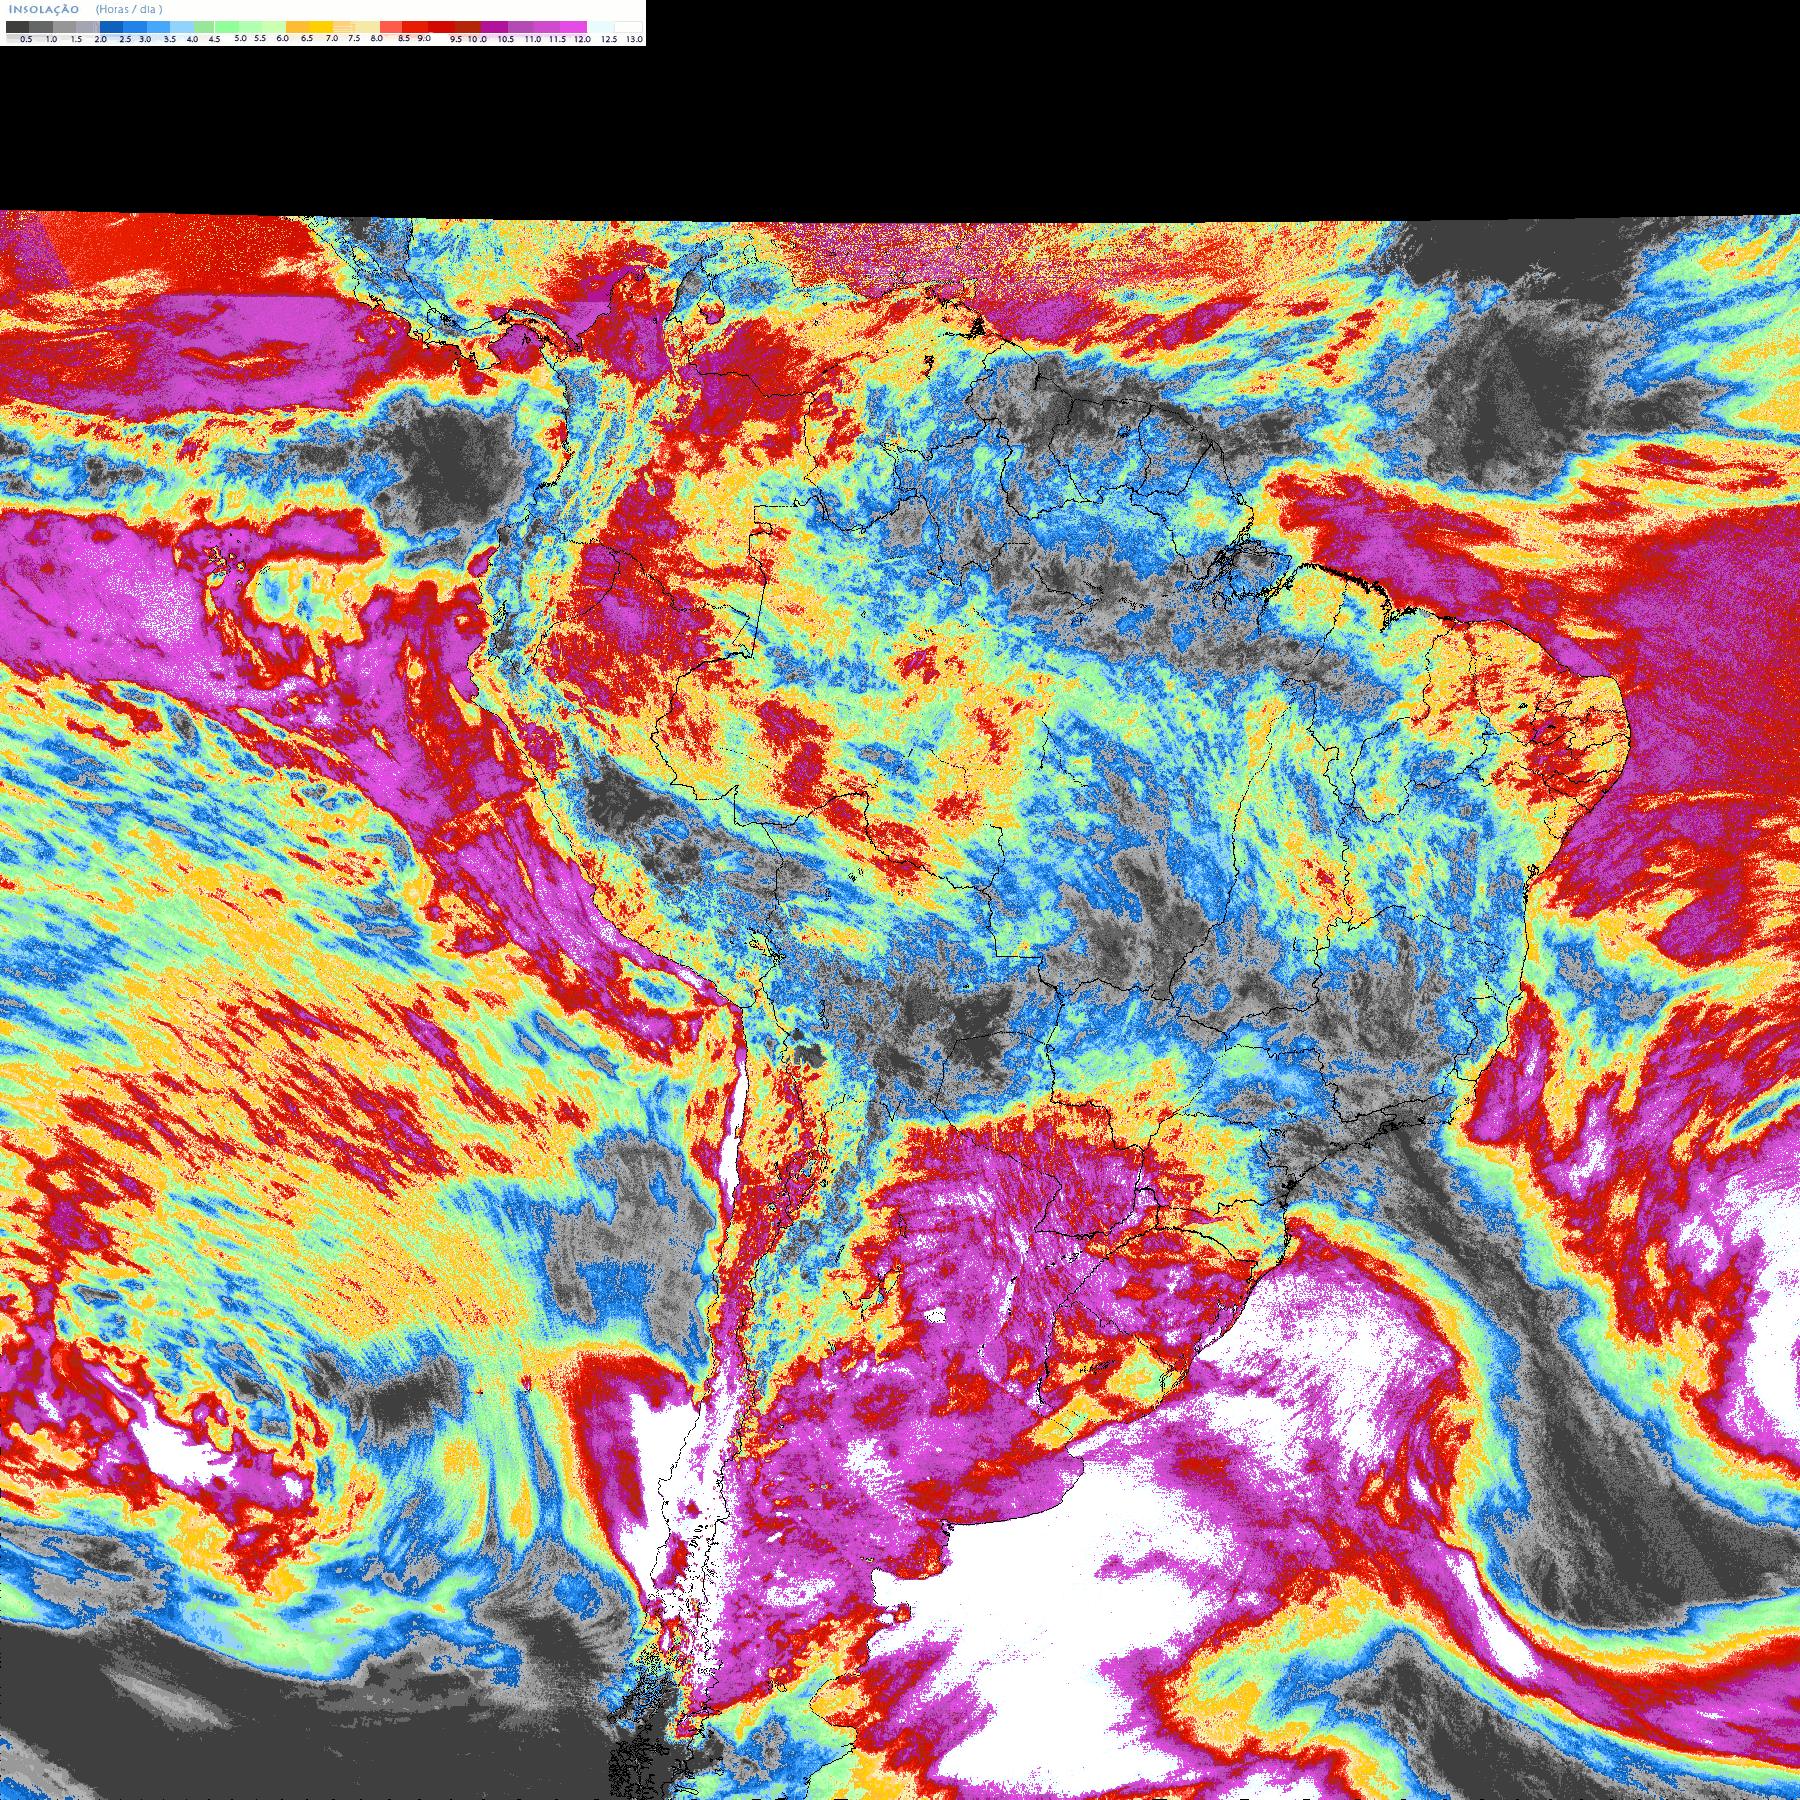Click the 10.5 value on legend scale
Image resolution: width=1800 pixels, height=1800 pixels.
pos(506,39)
